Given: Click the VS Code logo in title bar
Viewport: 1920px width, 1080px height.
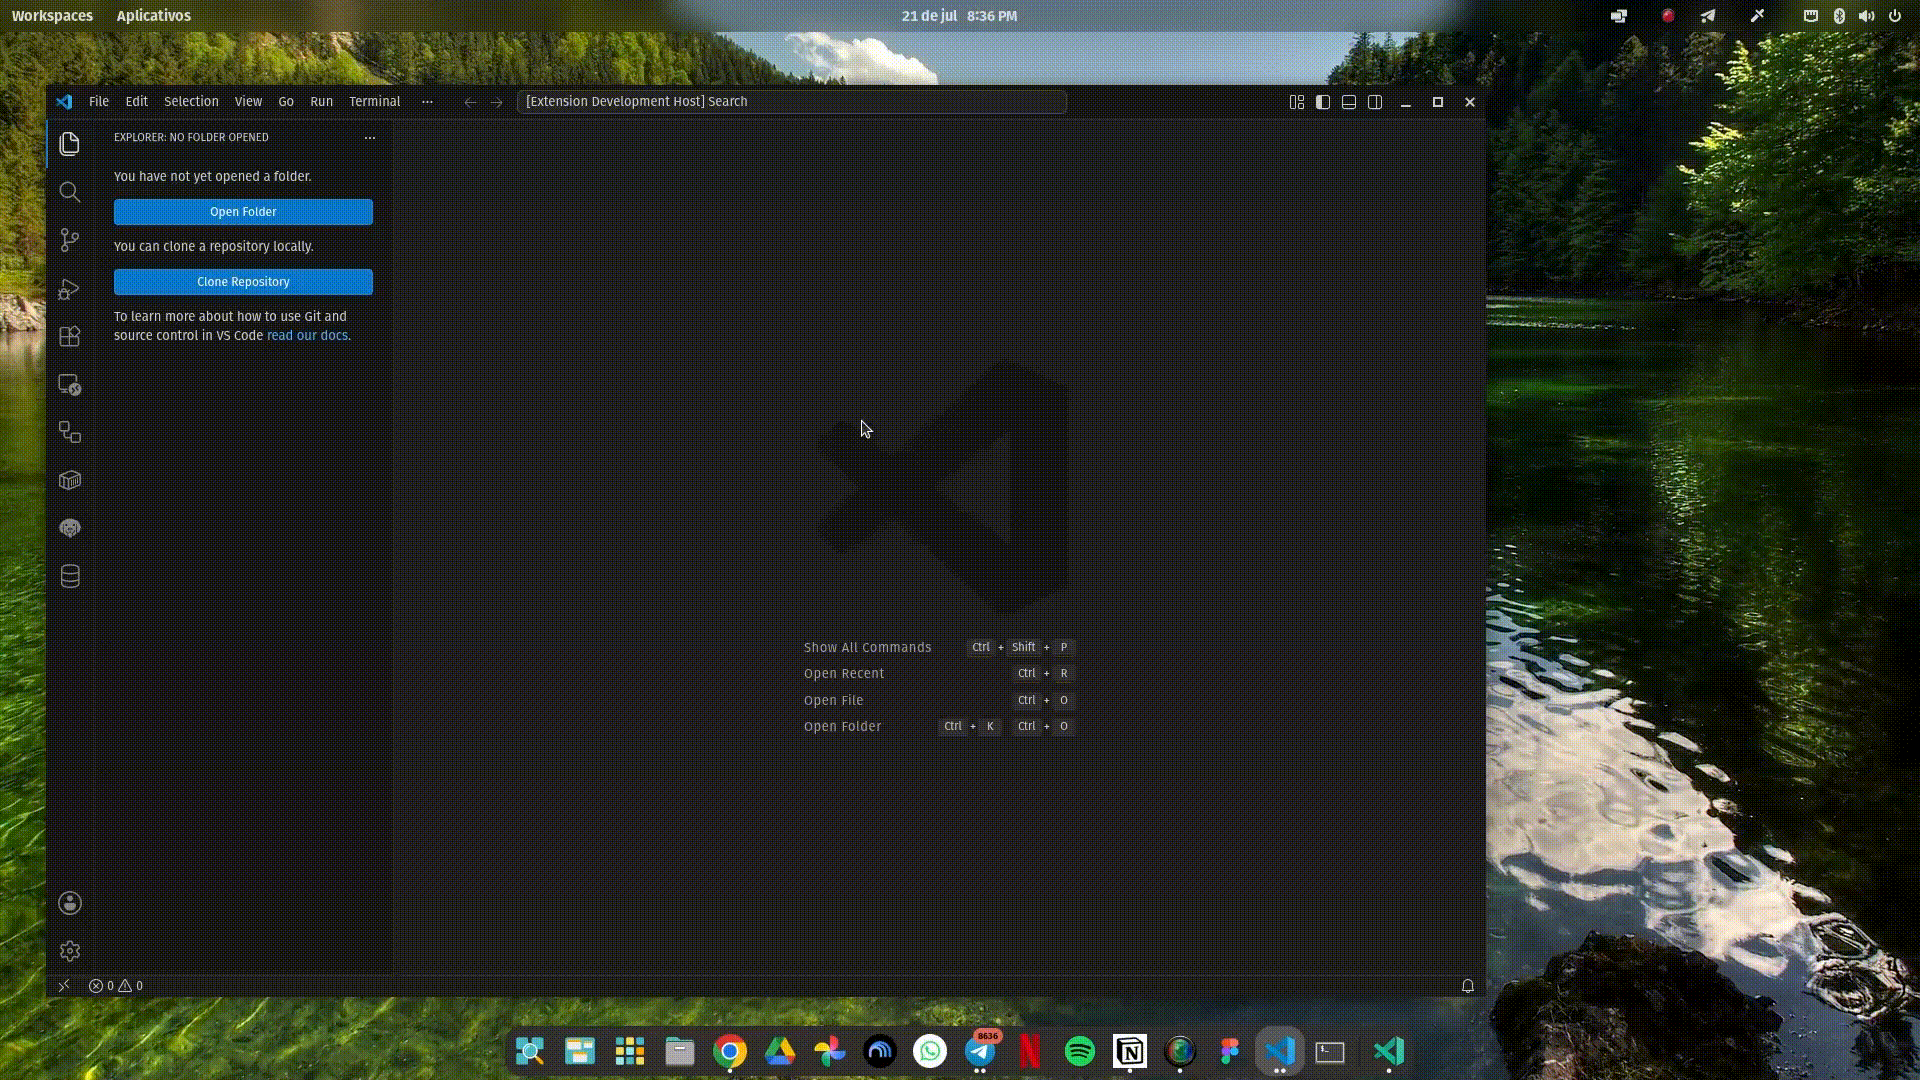Looking at the screenshot, I should point(64,102).
